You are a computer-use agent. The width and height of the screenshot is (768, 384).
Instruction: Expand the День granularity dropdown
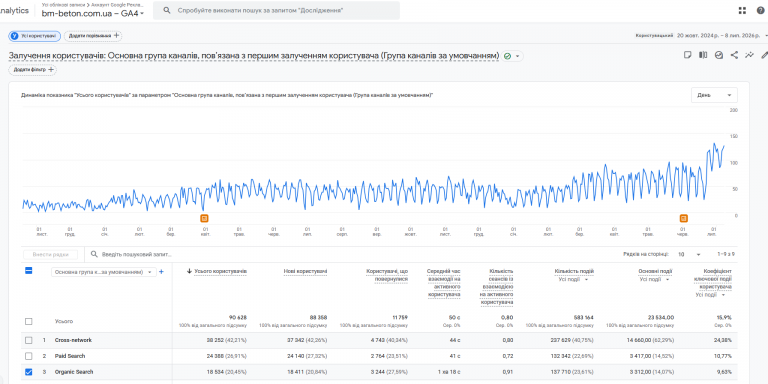click(x=714, y=95)
